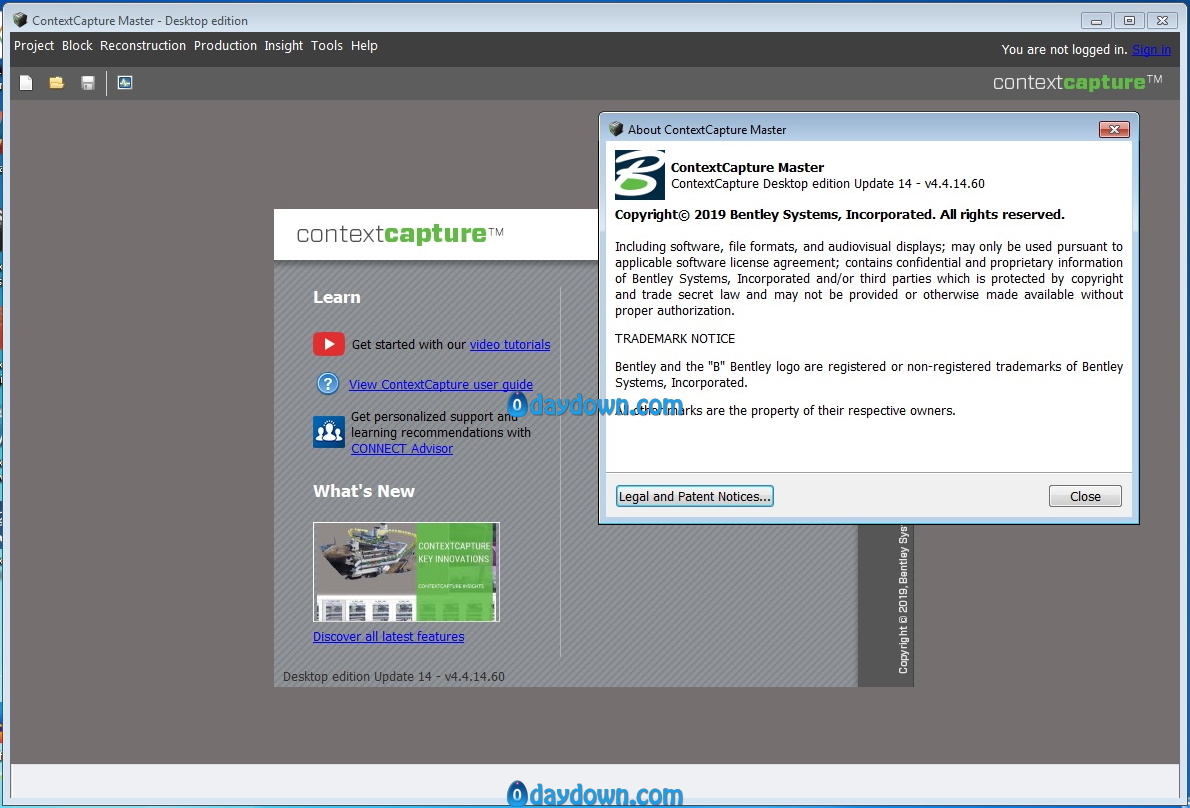Create a new project with the blank page icon
This screenshot has height=808, width=1190.
[x=26, y=83]
